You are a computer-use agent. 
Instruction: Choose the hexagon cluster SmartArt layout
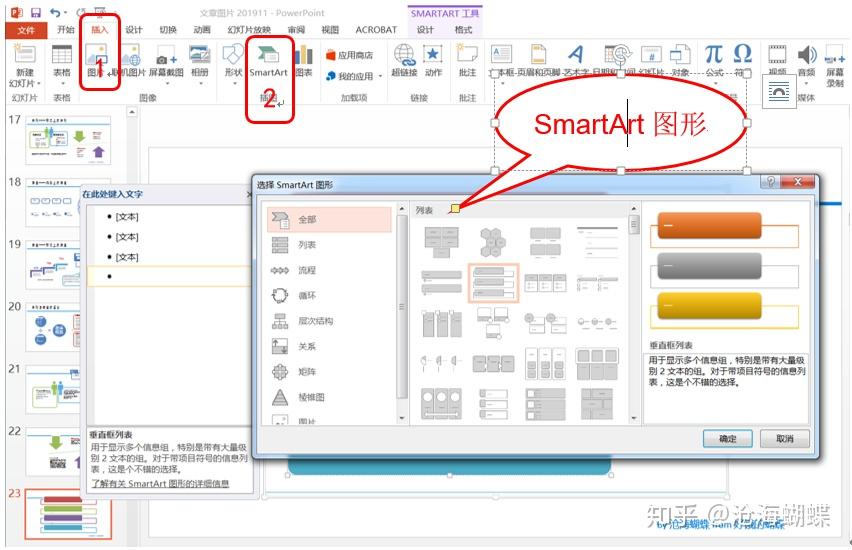[493, 242]
